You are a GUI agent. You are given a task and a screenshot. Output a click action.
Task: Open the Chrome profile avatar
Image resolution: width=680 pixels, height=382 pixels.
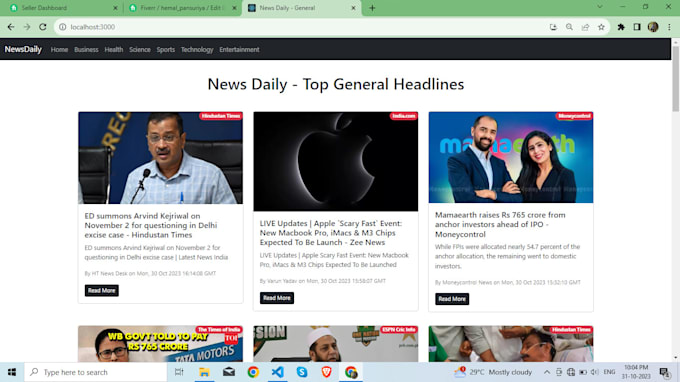[653, 27]
